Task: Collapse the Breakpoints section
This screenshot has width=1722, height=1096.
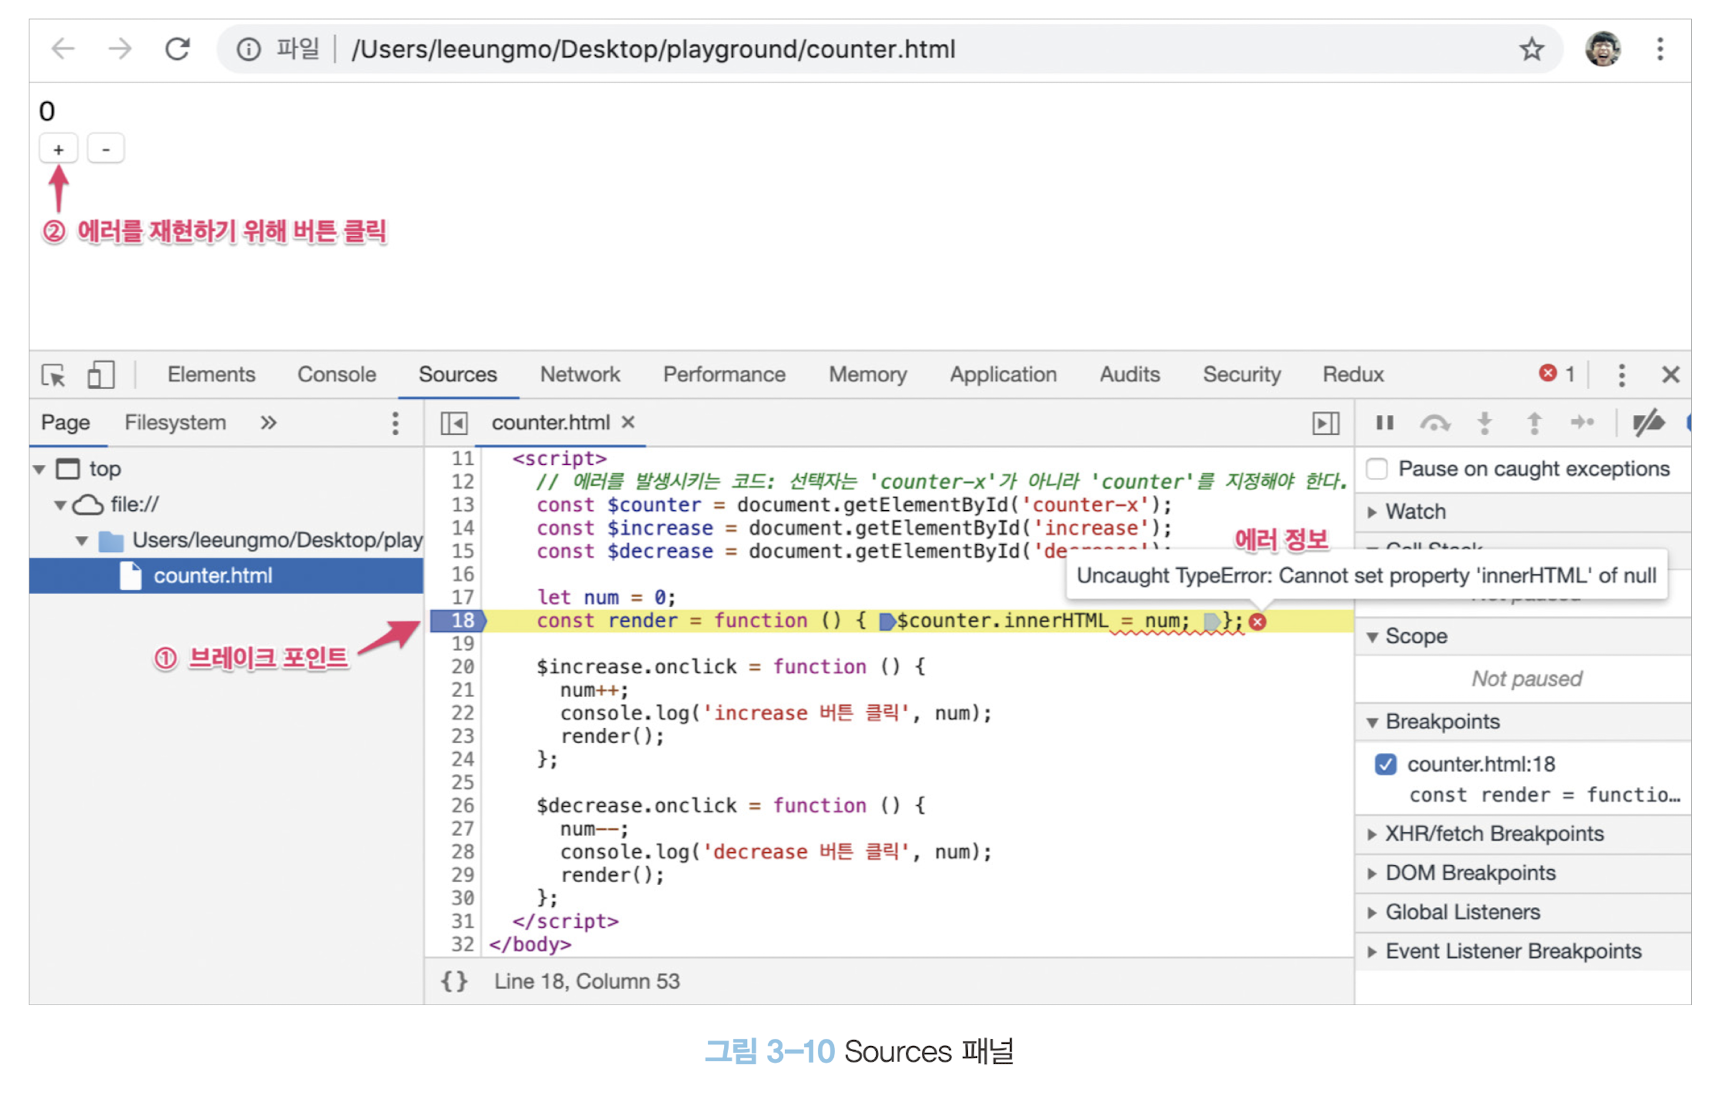Action: [x=1372, y=722]
